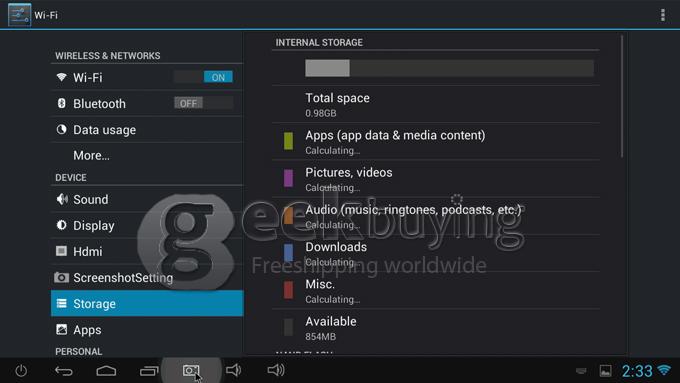
Task: Open the Wi-Fi settings entry
Action: [147, 77]
